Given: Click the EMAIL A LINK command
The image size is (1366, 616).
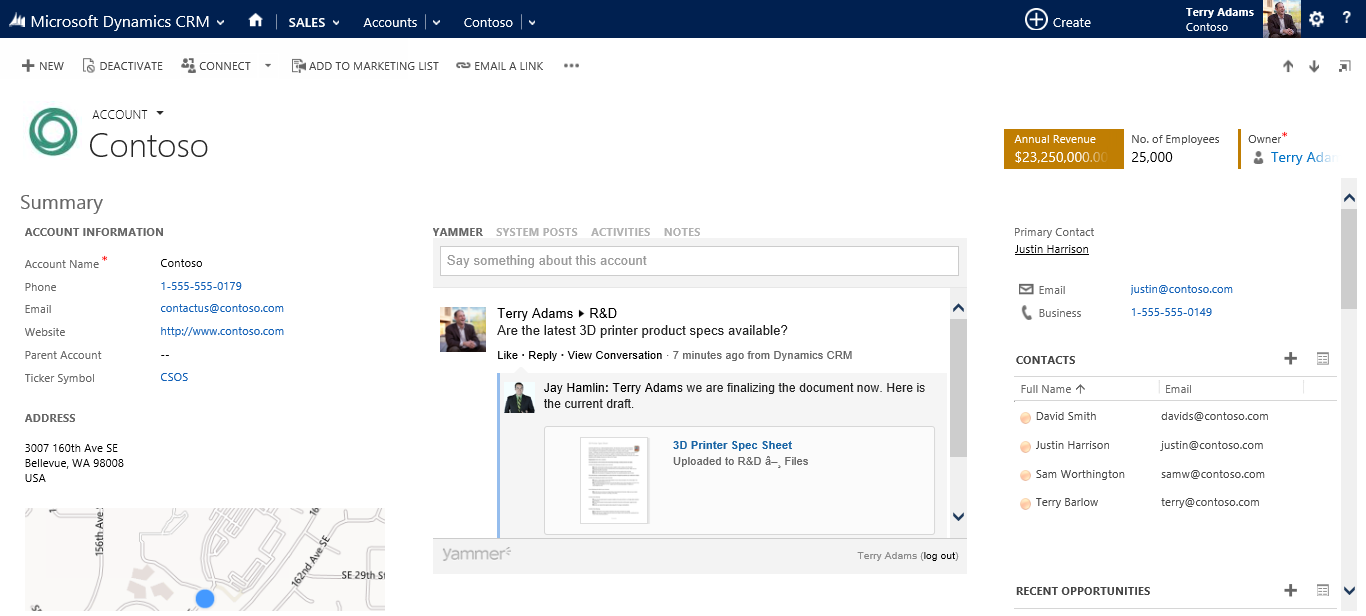Looking at the screenshot, I should pos(500,66).
